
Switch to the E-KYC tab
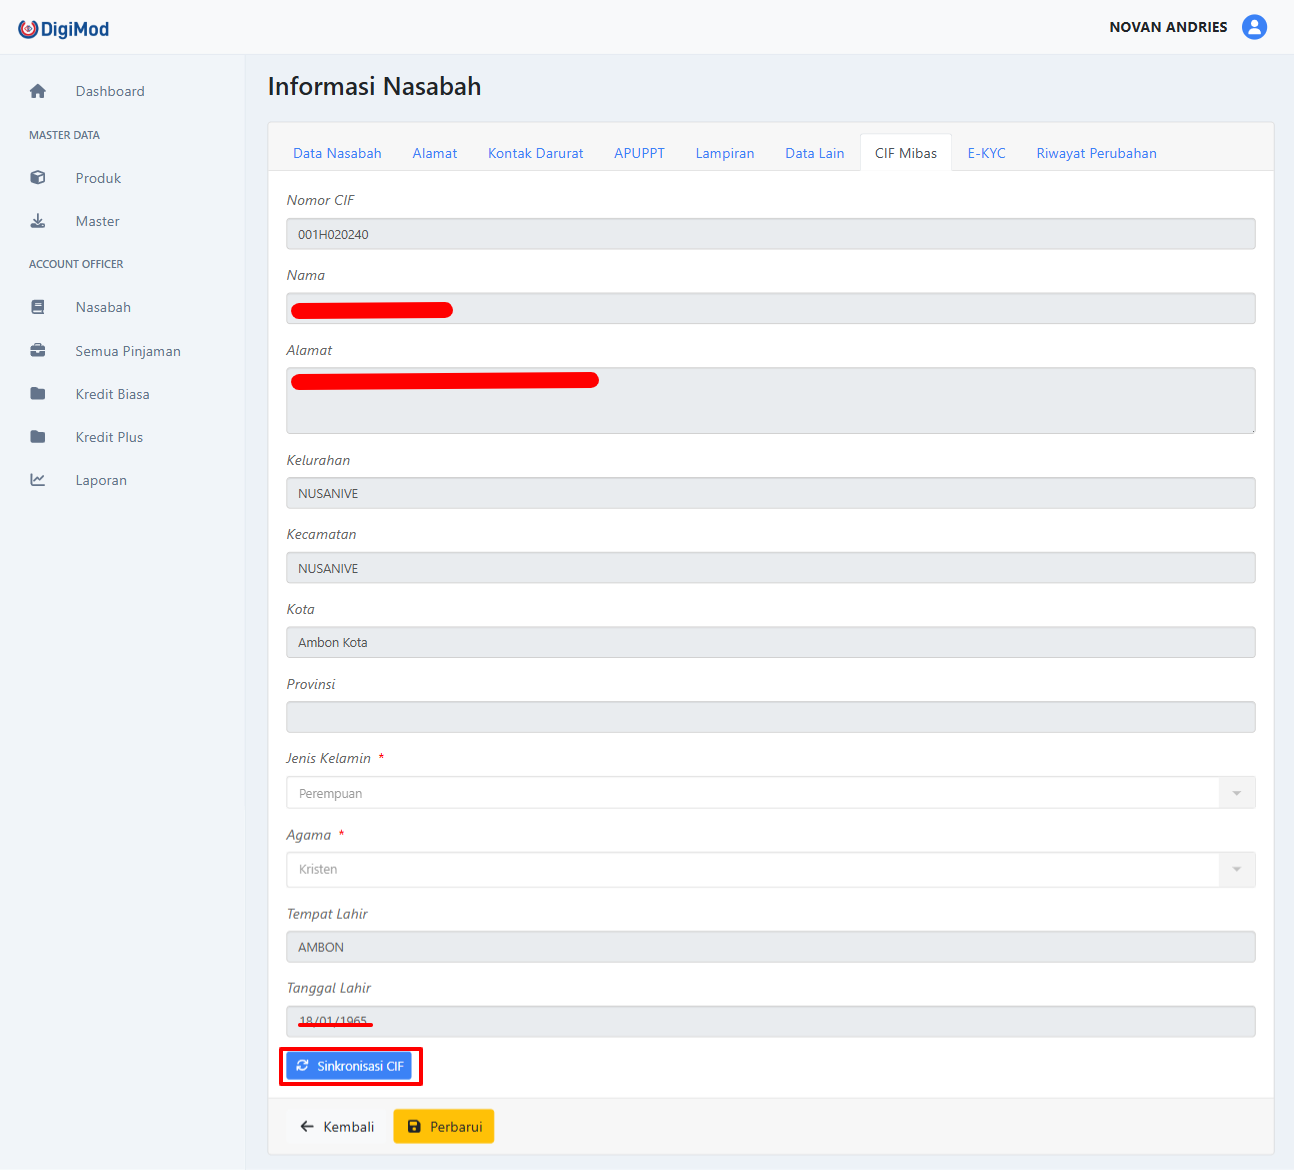point(986,152)
